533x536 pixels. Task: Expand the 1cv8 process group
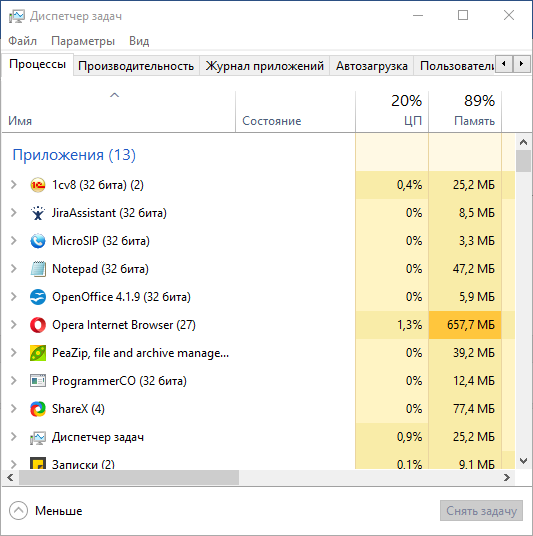coord(14,185)
